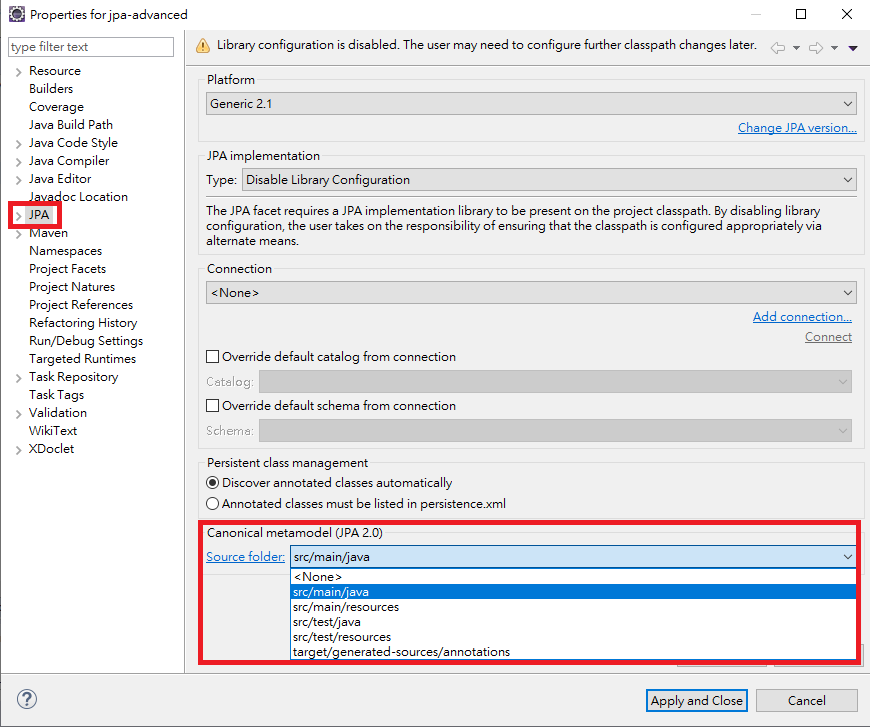This screenshot has width=870, height=727.
Task: Choose src/test/java in the list
Action: click(573, 622)
